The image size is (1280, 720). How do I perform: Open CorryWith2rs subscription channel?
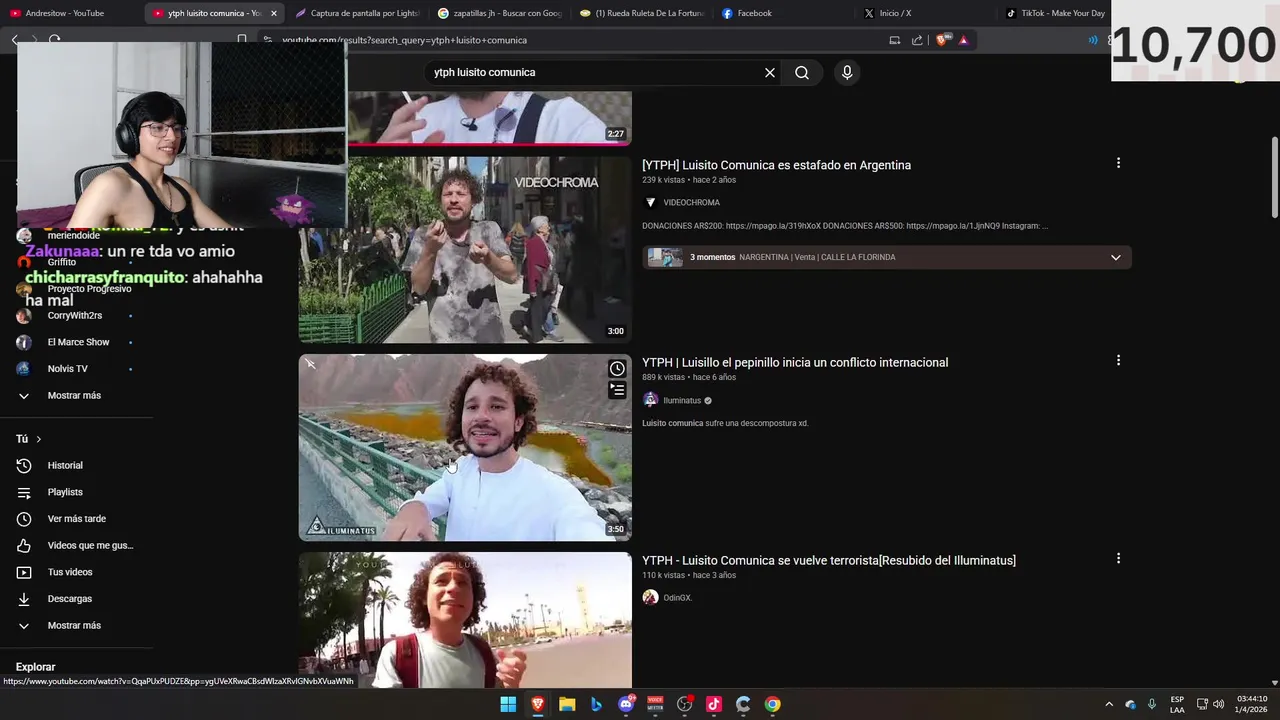(x=75, y=315)
